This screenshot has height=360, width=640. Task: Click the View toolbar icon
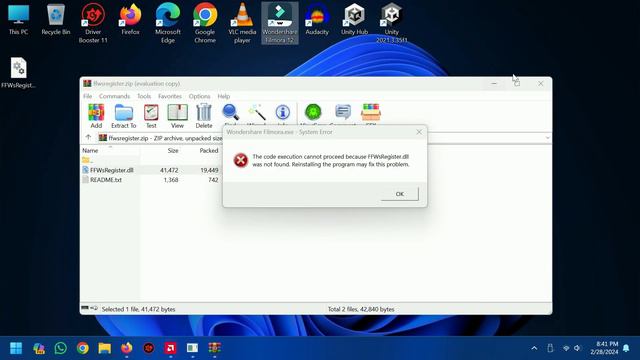pyautogui.click(x=178, y=116)
